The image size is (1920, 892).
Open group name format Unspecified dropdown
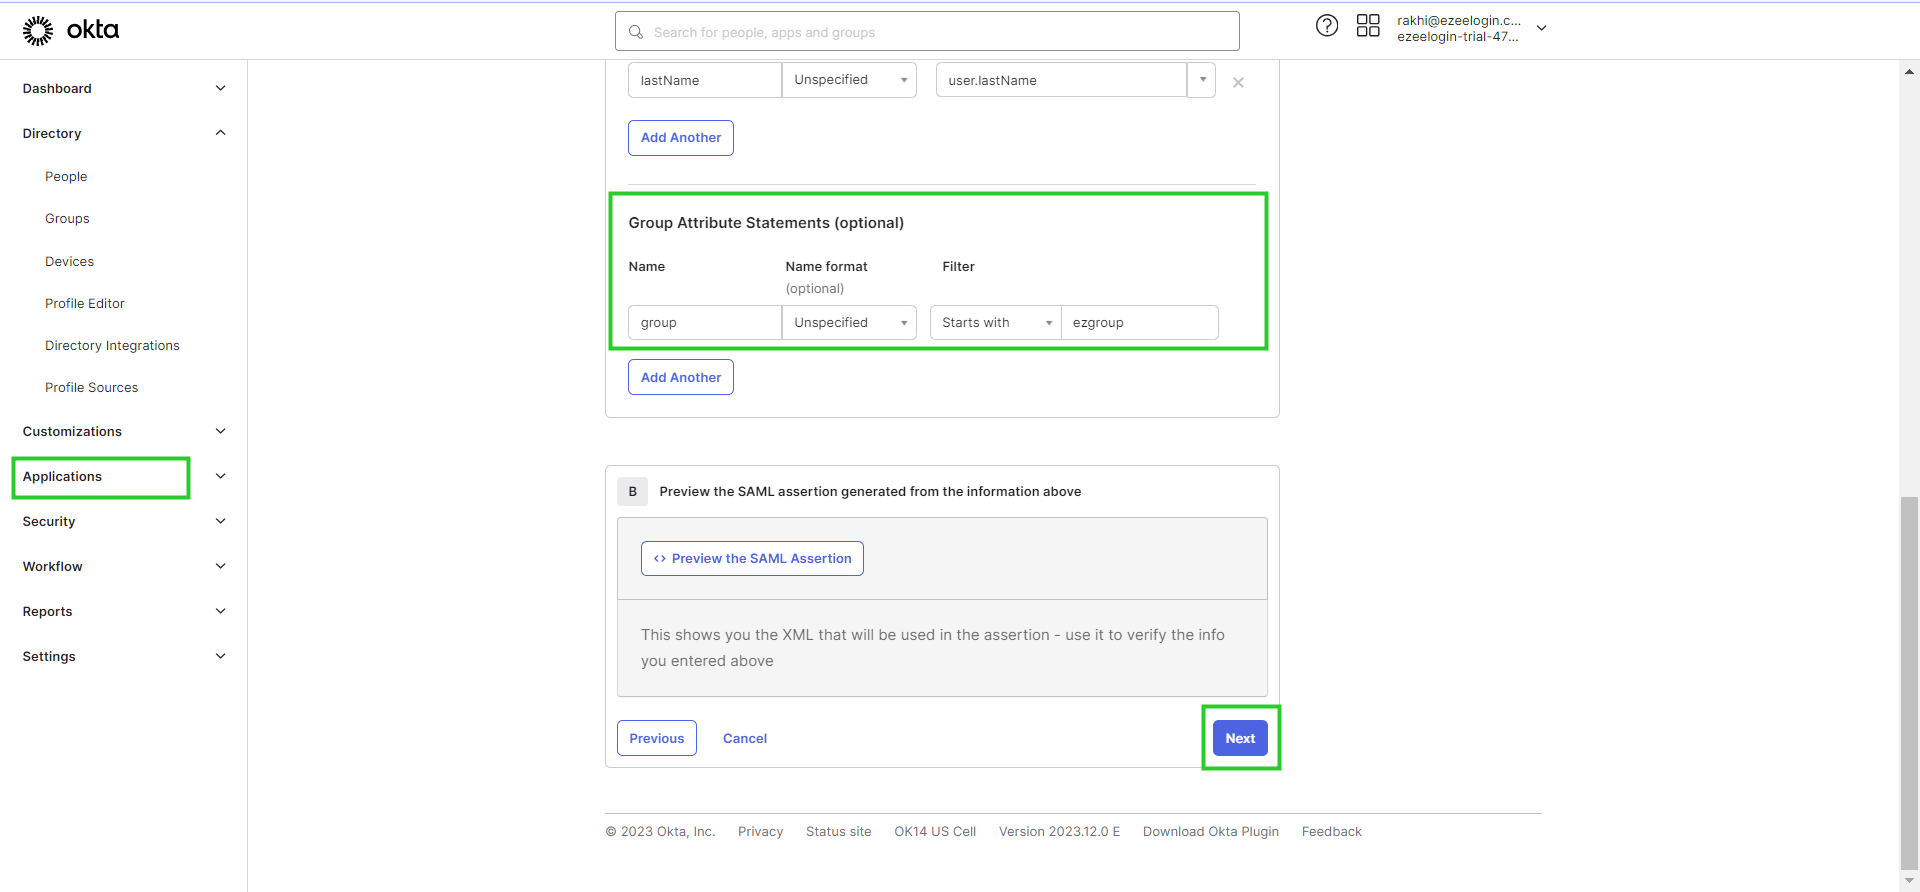pyautogui.click(x=849, y=322)
